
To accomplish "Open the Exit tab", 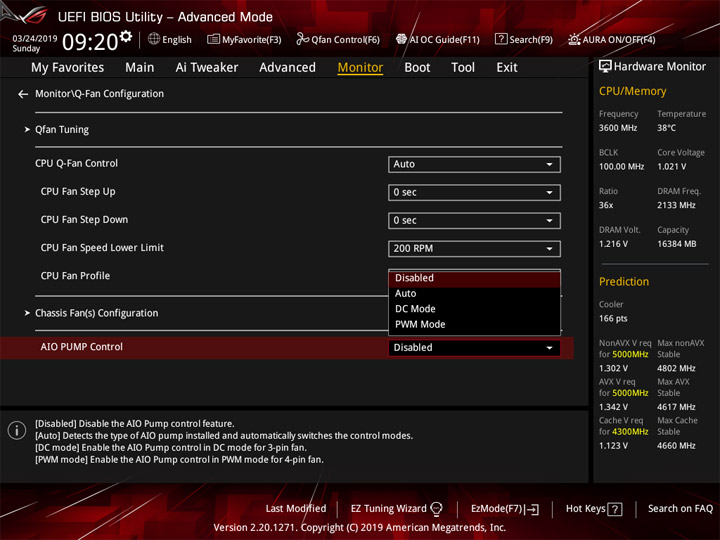I will click(x=506, y=68).
